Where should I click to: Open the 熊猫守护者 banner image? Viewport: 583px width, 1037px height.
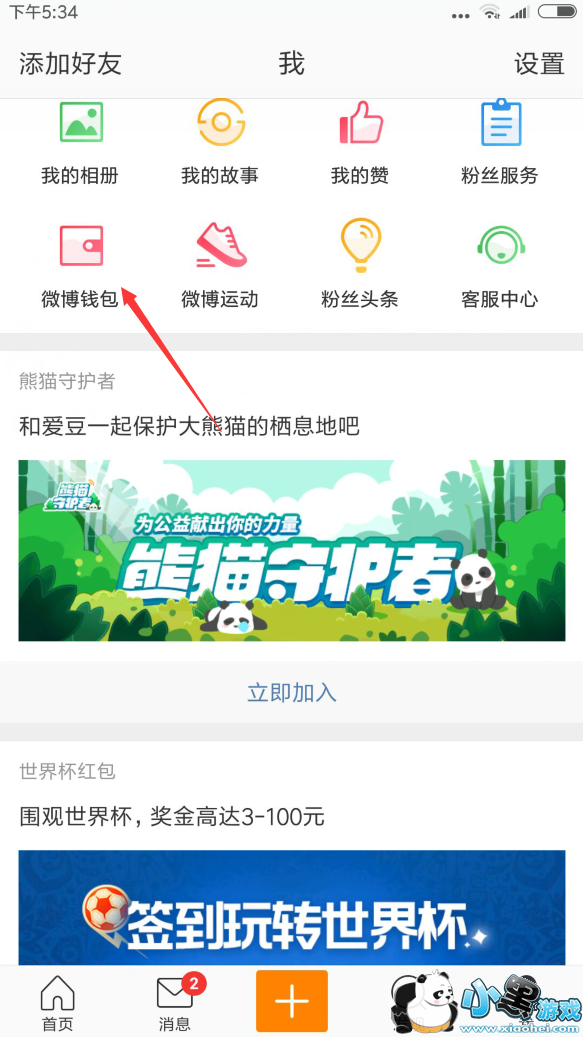pyautogui.click(x=292, y=550)
